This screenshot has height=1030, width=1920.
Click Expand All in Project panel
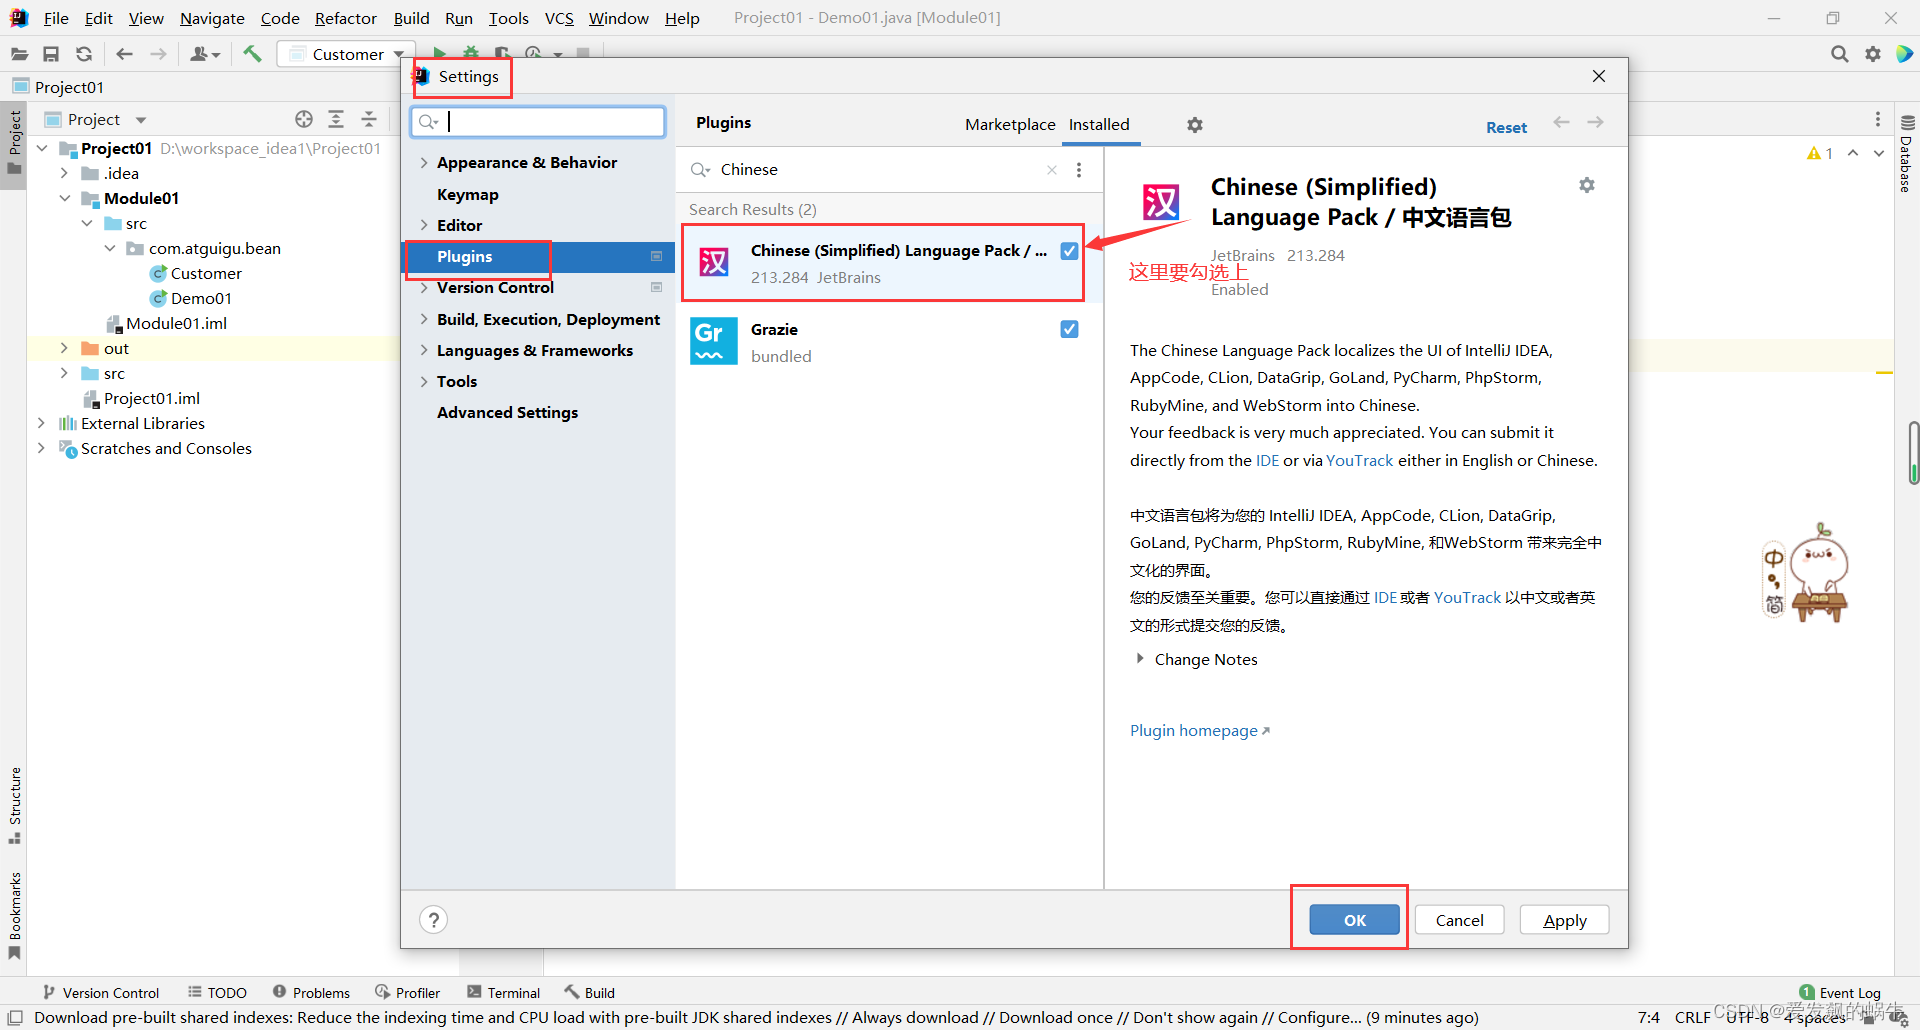tap(336, 119)
